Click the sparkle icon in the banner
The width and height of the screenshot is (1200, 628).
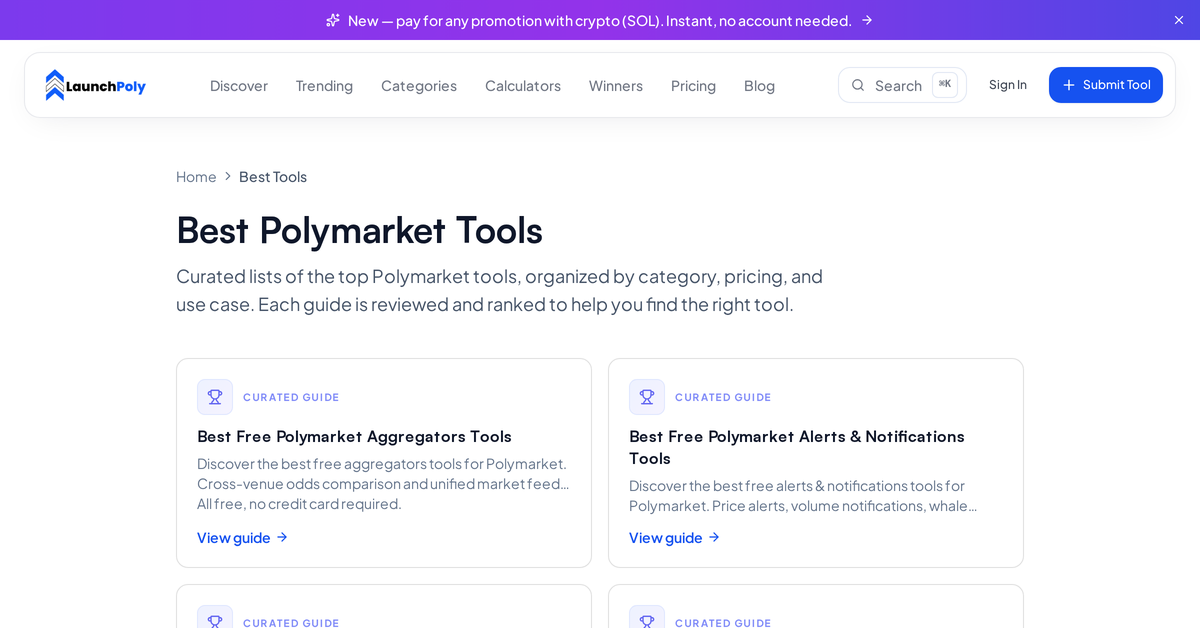click(x=333, y=20)
